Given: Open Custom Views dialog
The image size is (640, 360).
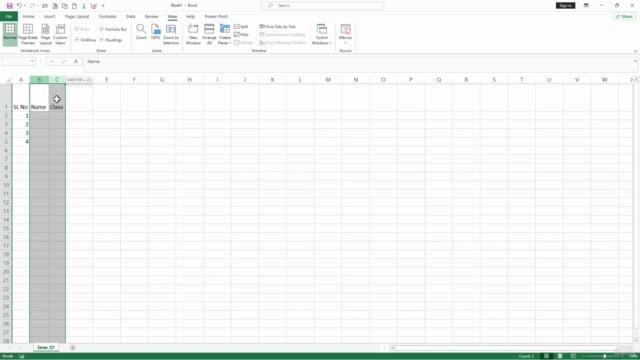Looking at the screenshot, I should click(x=60, y=34).
